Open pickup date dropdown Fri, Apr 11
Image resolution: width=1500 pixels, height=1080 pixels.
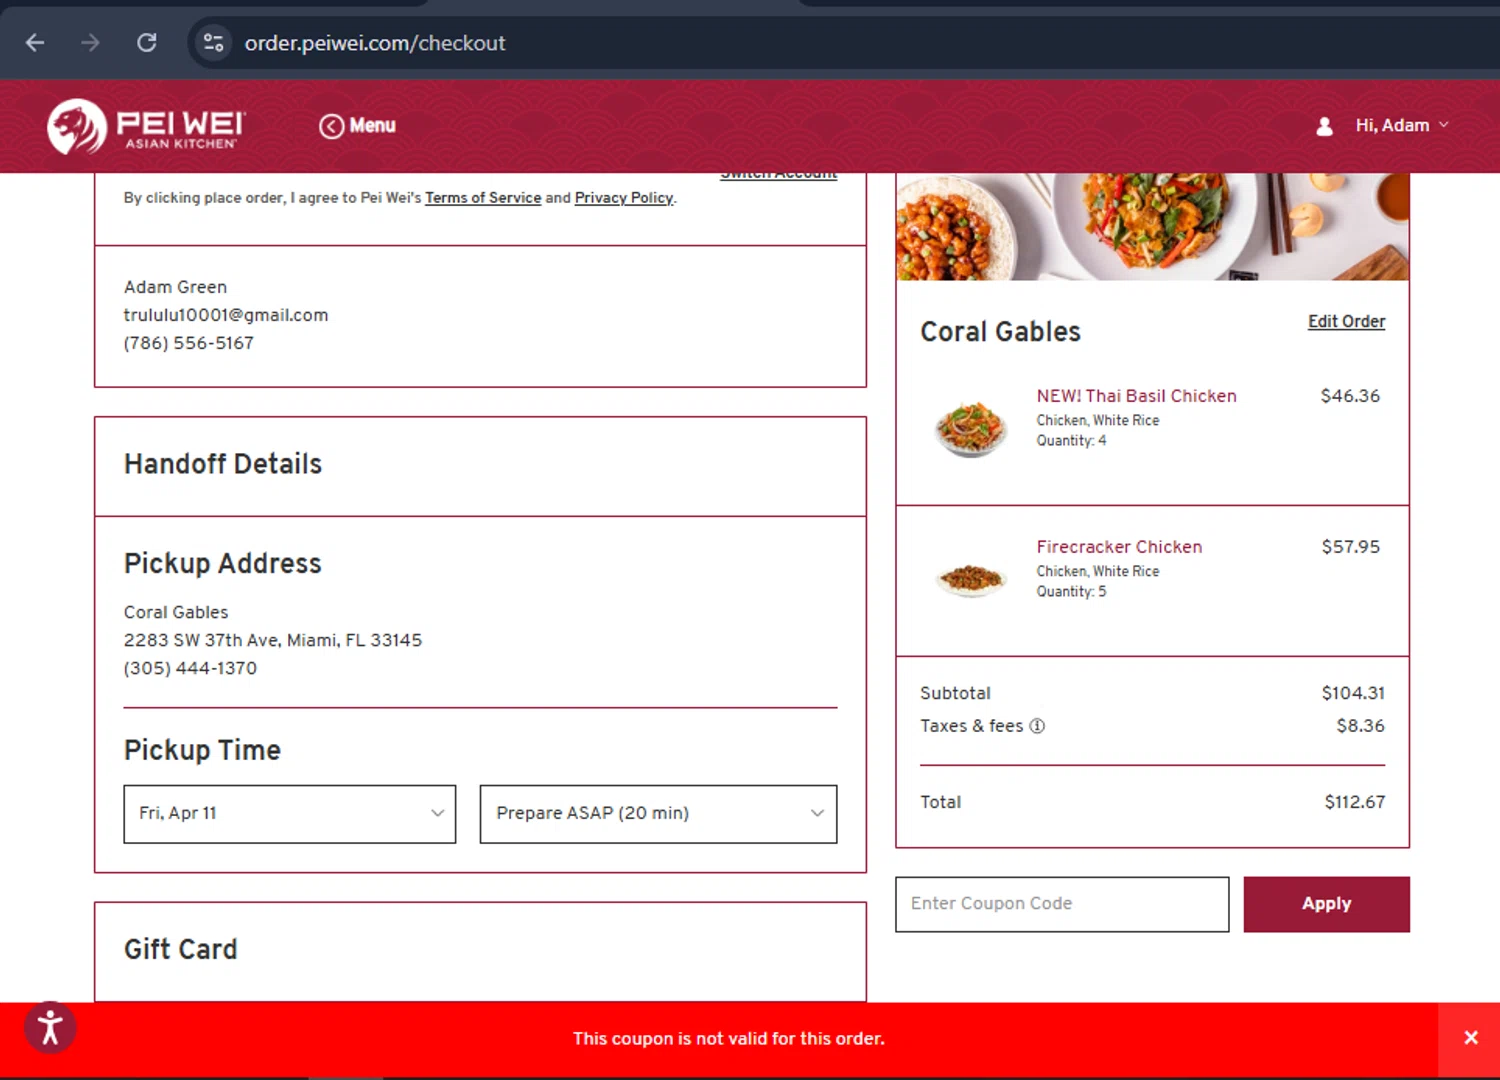click(x=290, y=814)
